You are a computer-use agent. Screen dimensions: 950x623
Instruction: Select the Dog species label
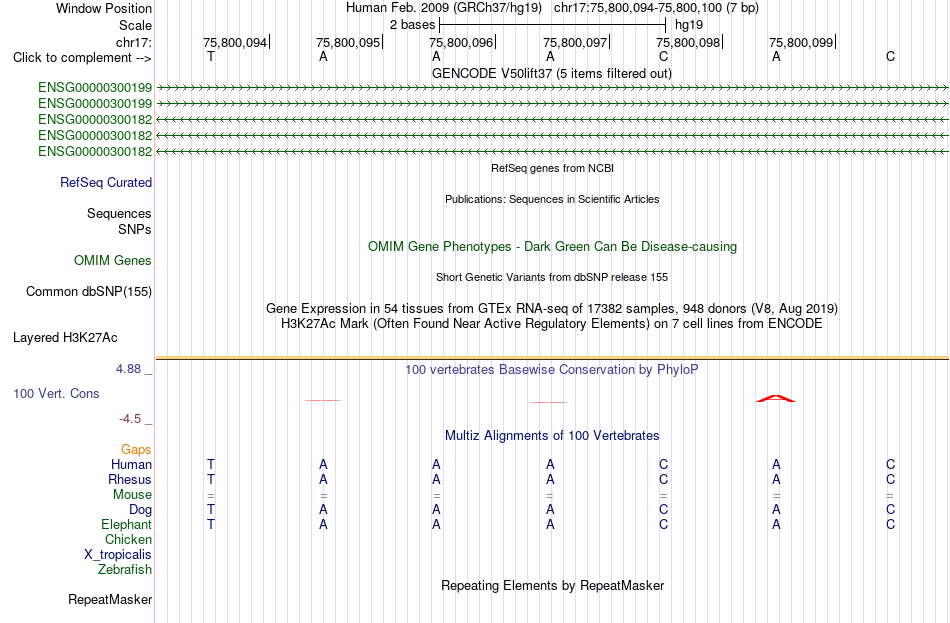tap(140, 510)
